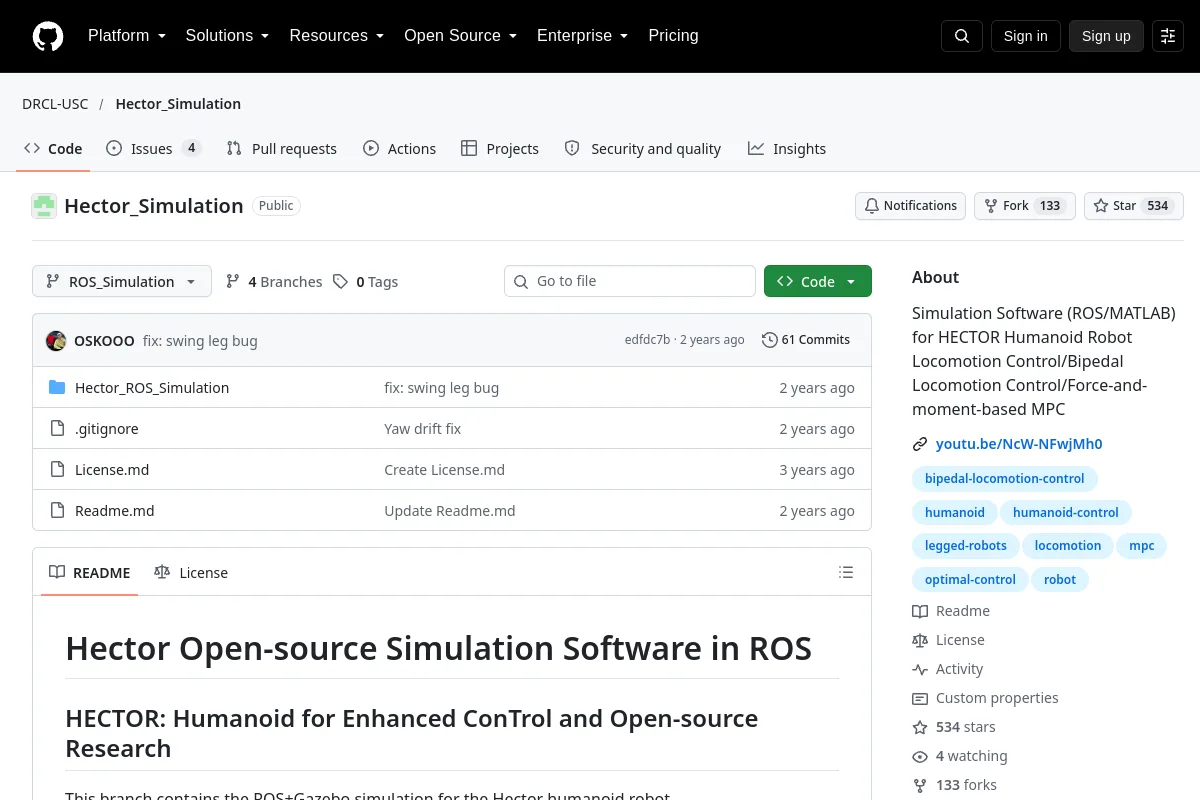Screen dimensions: 1200x800
Task: Open the .gitignore file
Action: pyautogui.click(x=107, y=429)
